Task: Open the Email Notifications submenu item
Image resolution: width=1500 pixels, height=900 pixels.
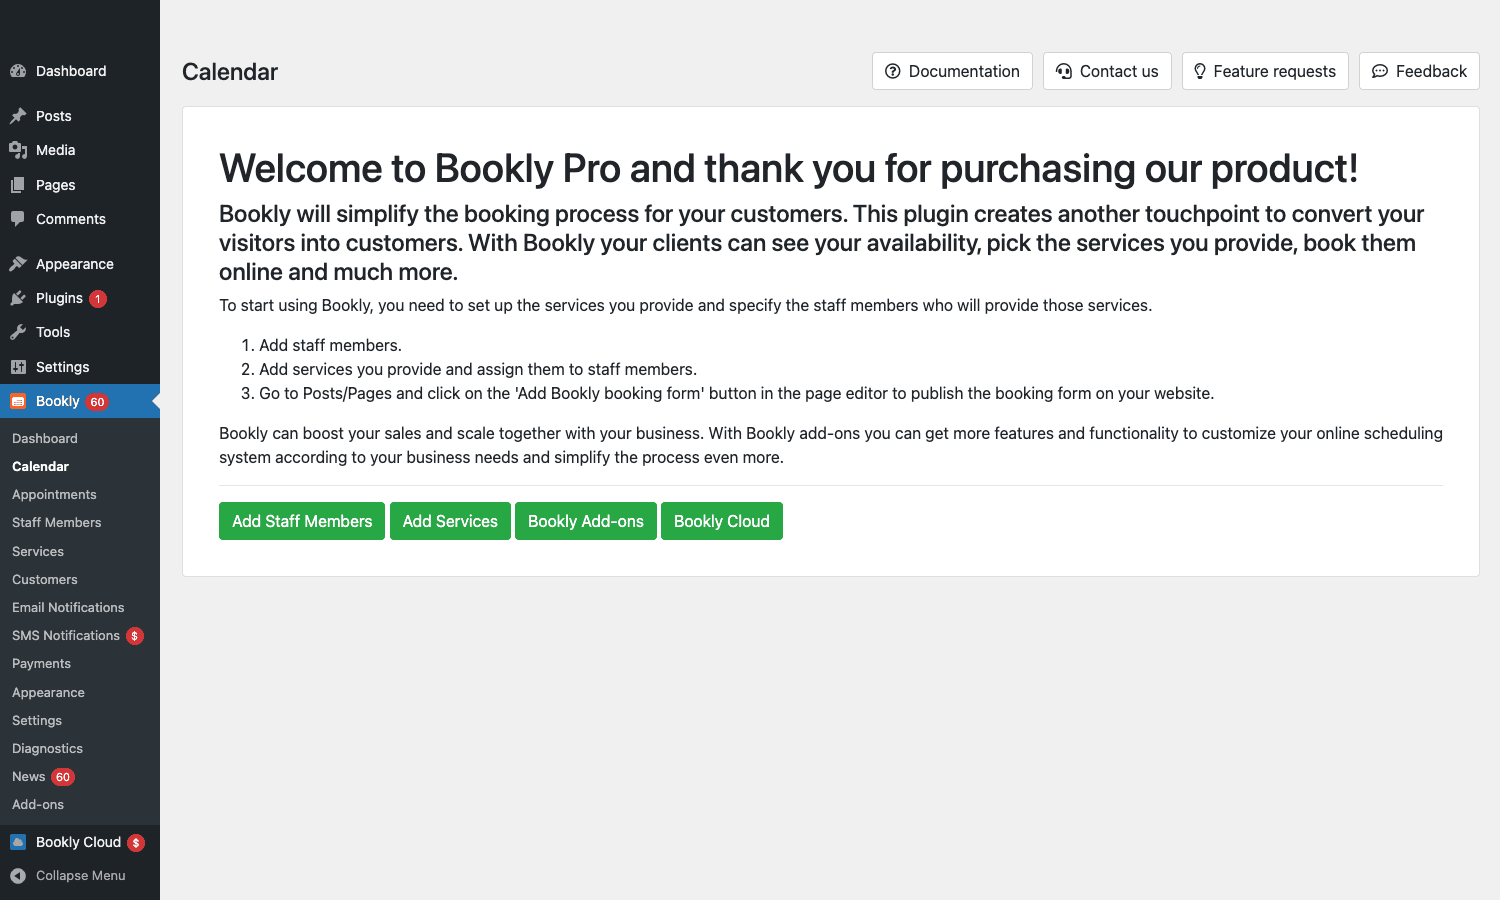Action: [x=80, y=607]
